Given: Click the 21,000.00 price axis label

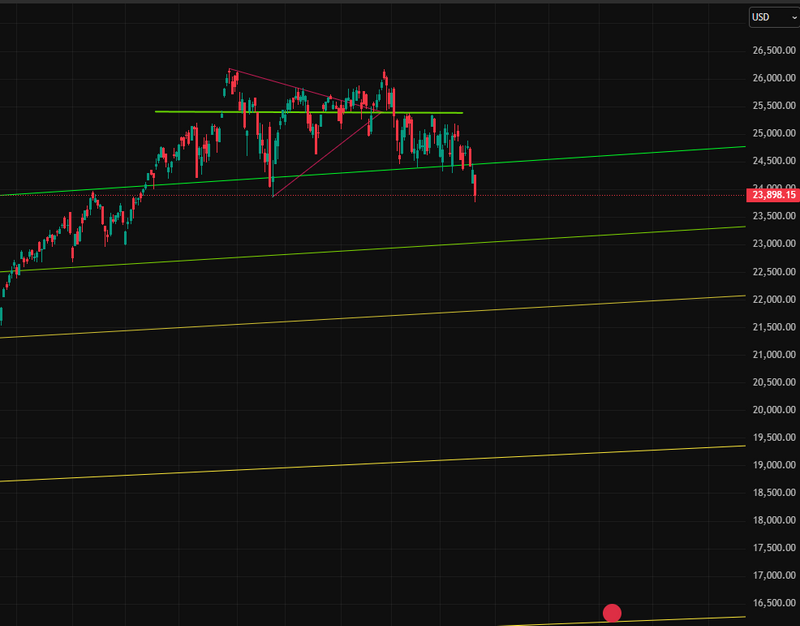Looking at the screenshot, I should [774, 354].
